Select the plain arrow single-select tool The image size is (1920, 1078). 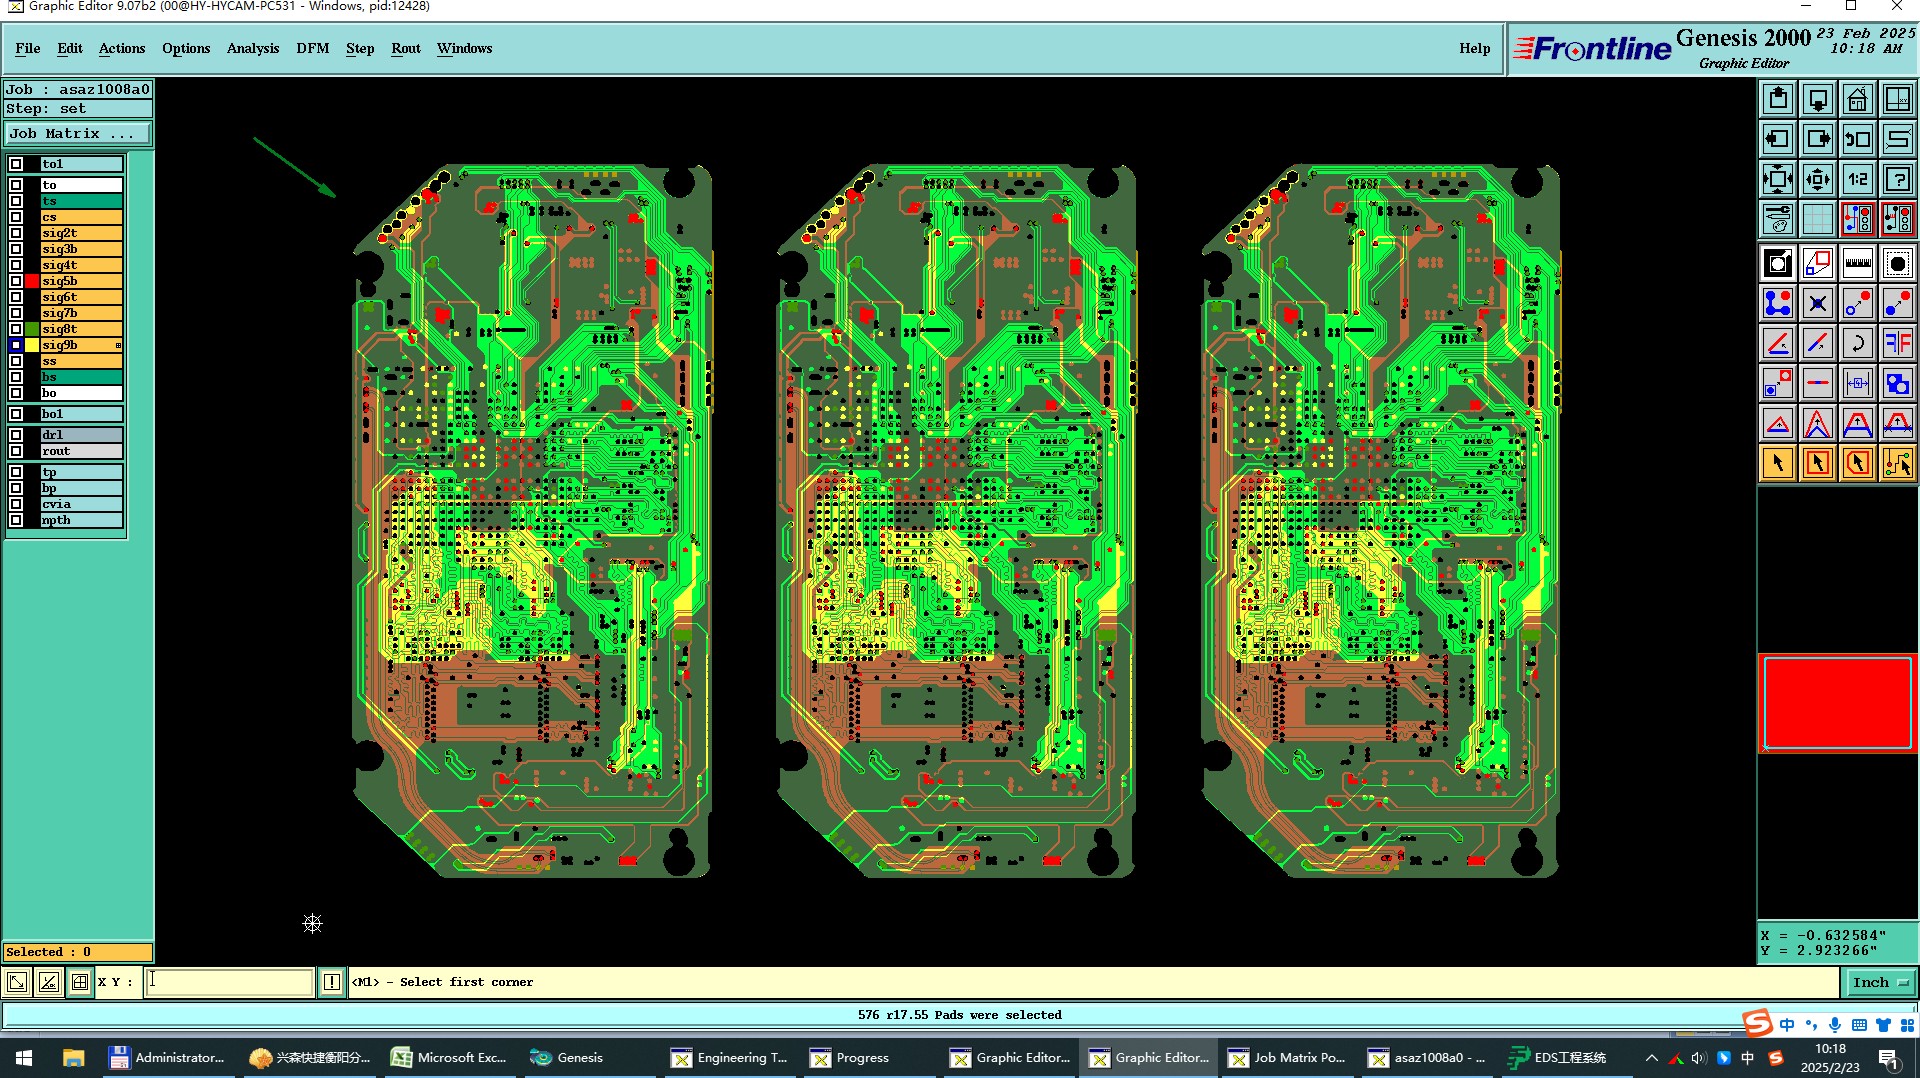(x=1777, y=463)
